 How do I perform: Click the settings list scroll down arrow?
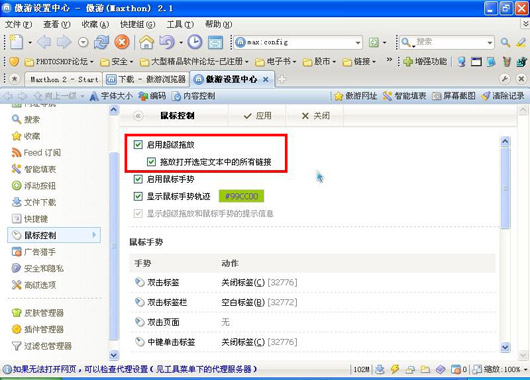505,347
